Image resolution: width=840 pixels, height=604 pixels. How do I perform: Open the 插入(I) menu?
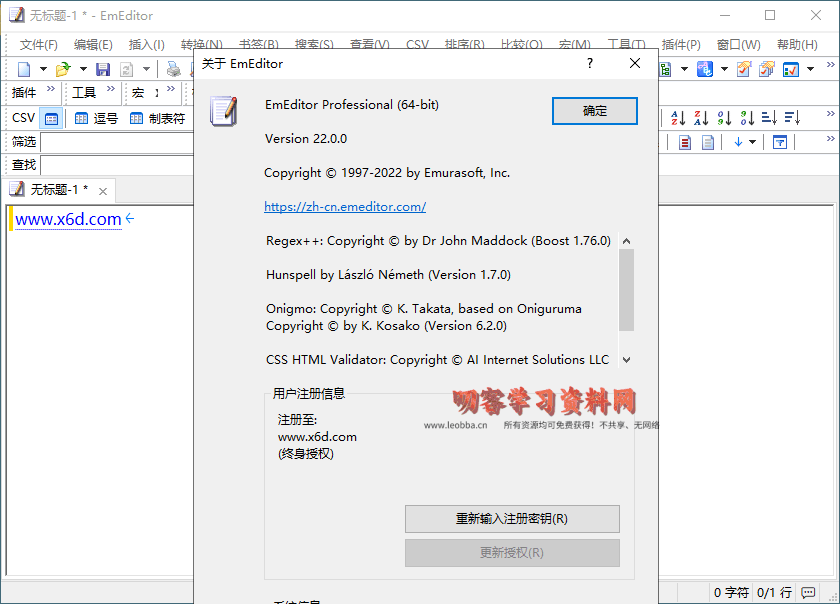pyautogui.click(x=147, y=45)
